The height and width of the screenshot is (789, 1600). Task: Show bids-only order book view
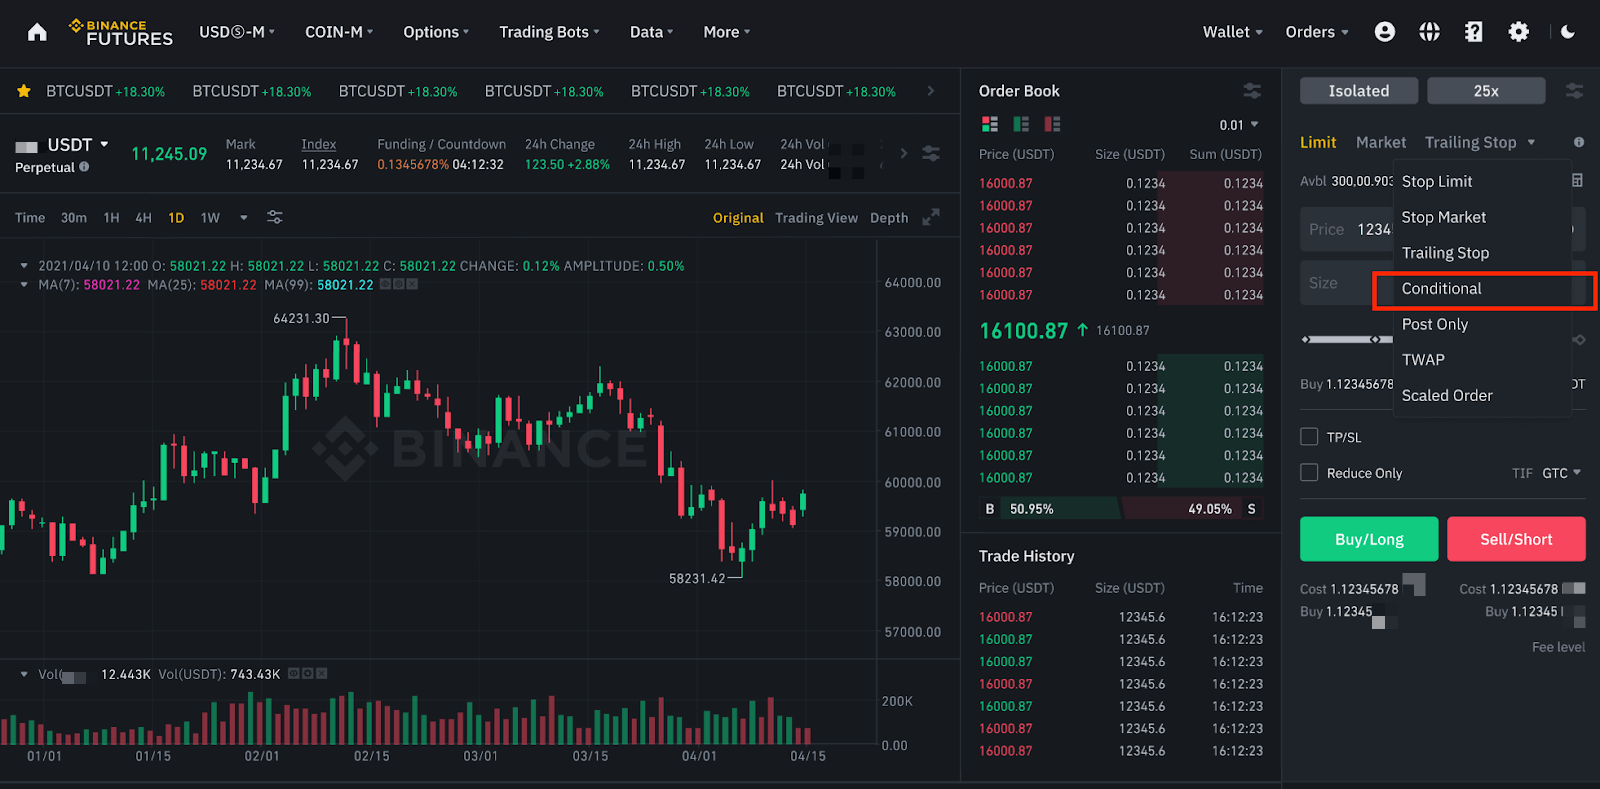click(x=1021, y=124)
